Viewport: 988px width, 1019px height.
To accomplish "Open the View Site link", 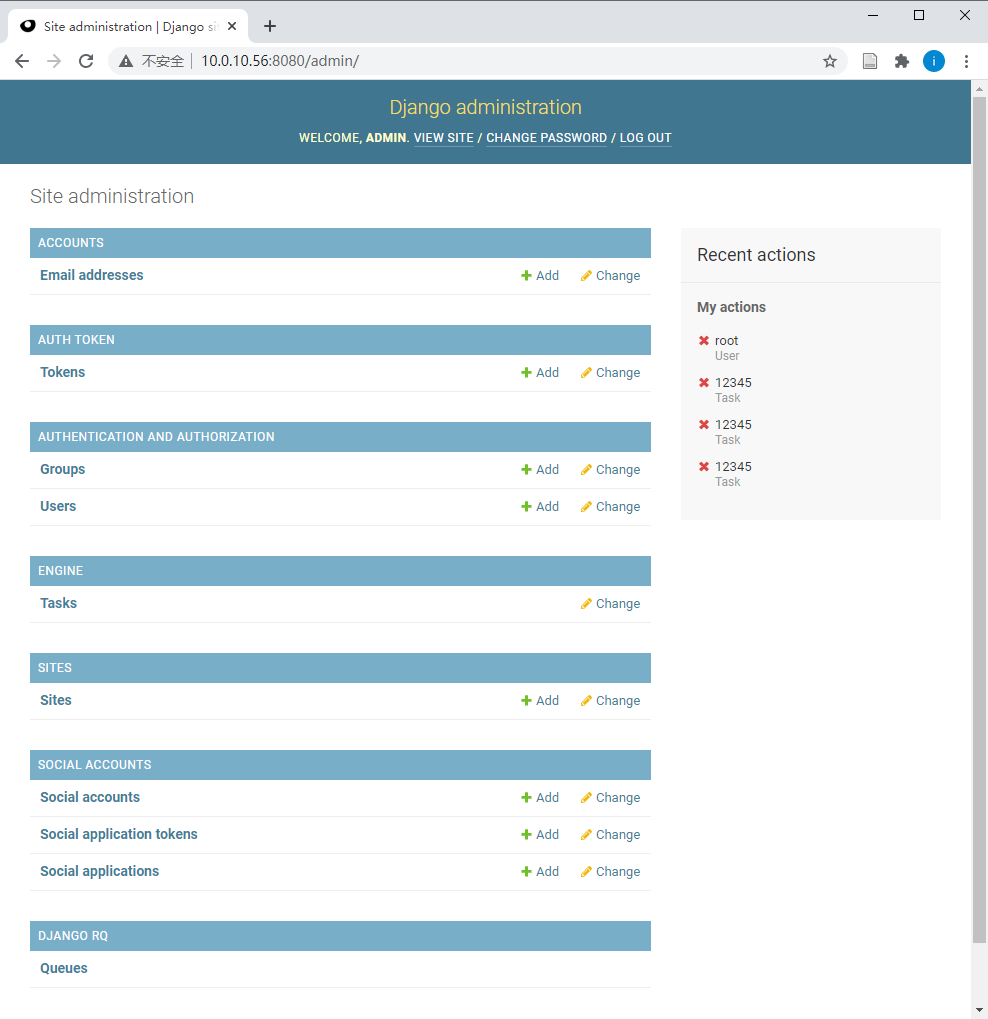I will point(443,138).
